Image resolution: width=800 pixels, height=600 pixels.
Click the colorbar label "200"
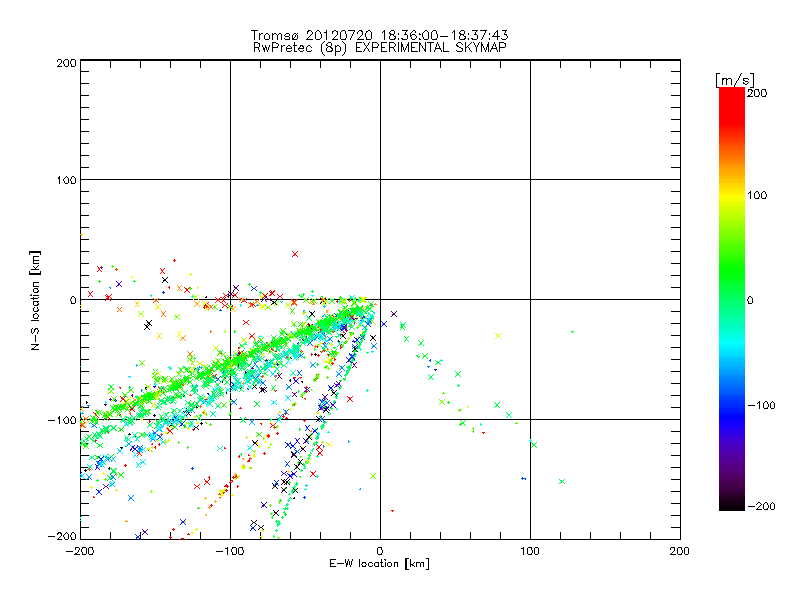757,93
